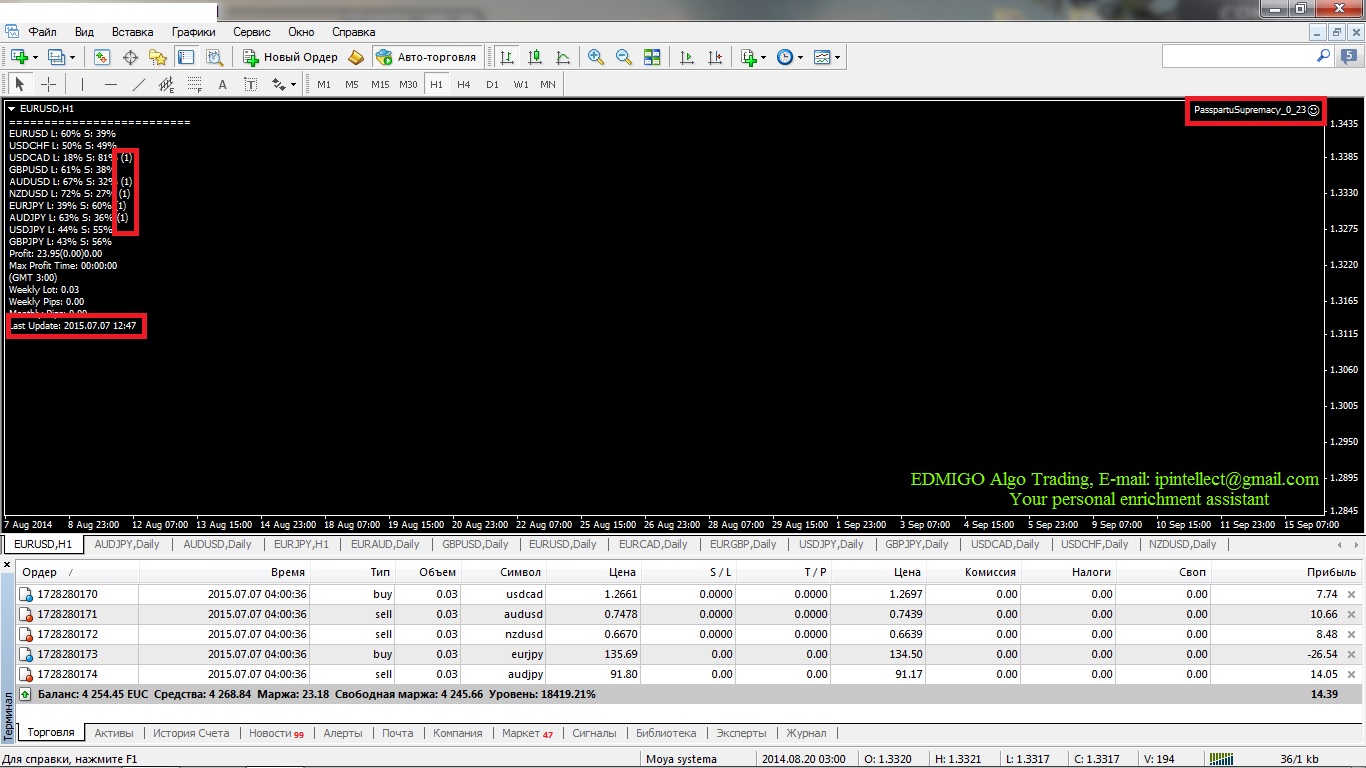1366x768 pixels.
Task: Click the Новый Ордер button
Action: [290, 57]
